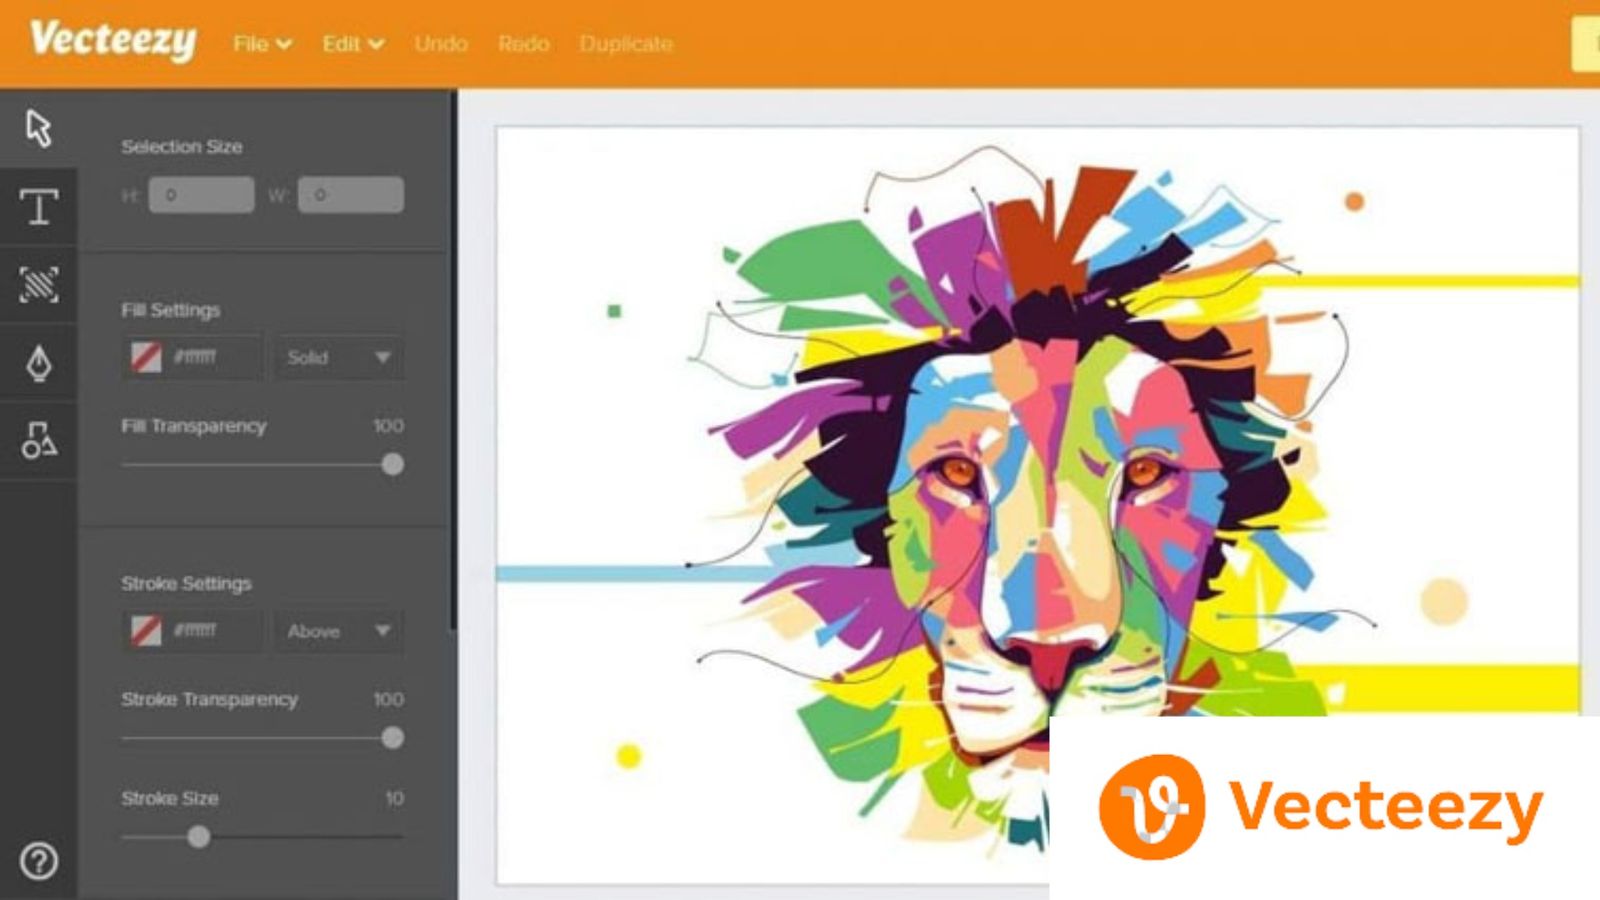Screen dimensions: 1600x900
Task: Open help via the question mark icon
Action: 38,858
